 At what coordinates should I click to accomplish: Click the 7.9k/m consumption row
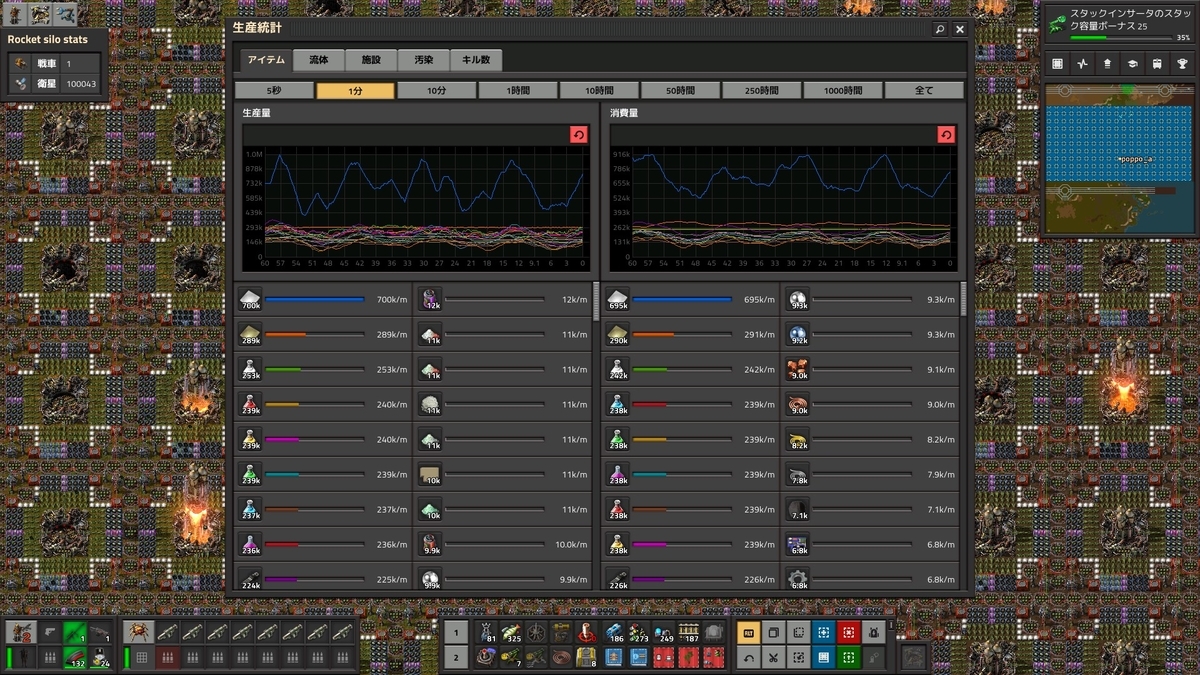[871, 475]
